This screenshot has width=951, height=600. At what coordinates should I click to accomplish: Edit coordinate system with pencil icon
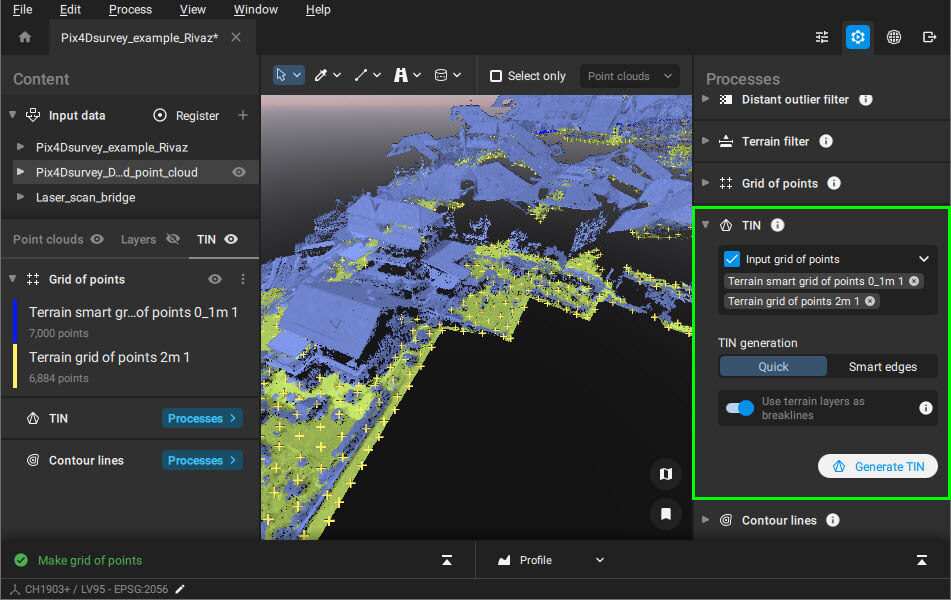tap(180, 589)
